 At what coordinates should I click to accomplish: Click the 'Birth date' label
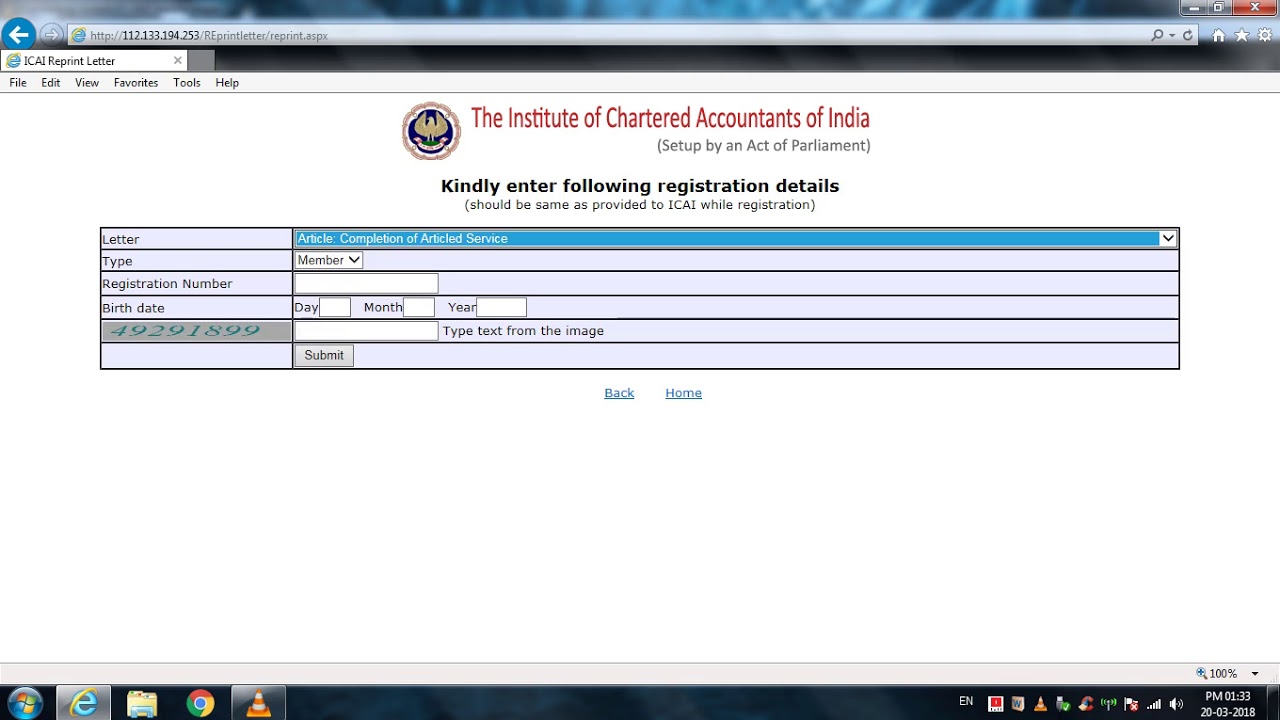133,308
